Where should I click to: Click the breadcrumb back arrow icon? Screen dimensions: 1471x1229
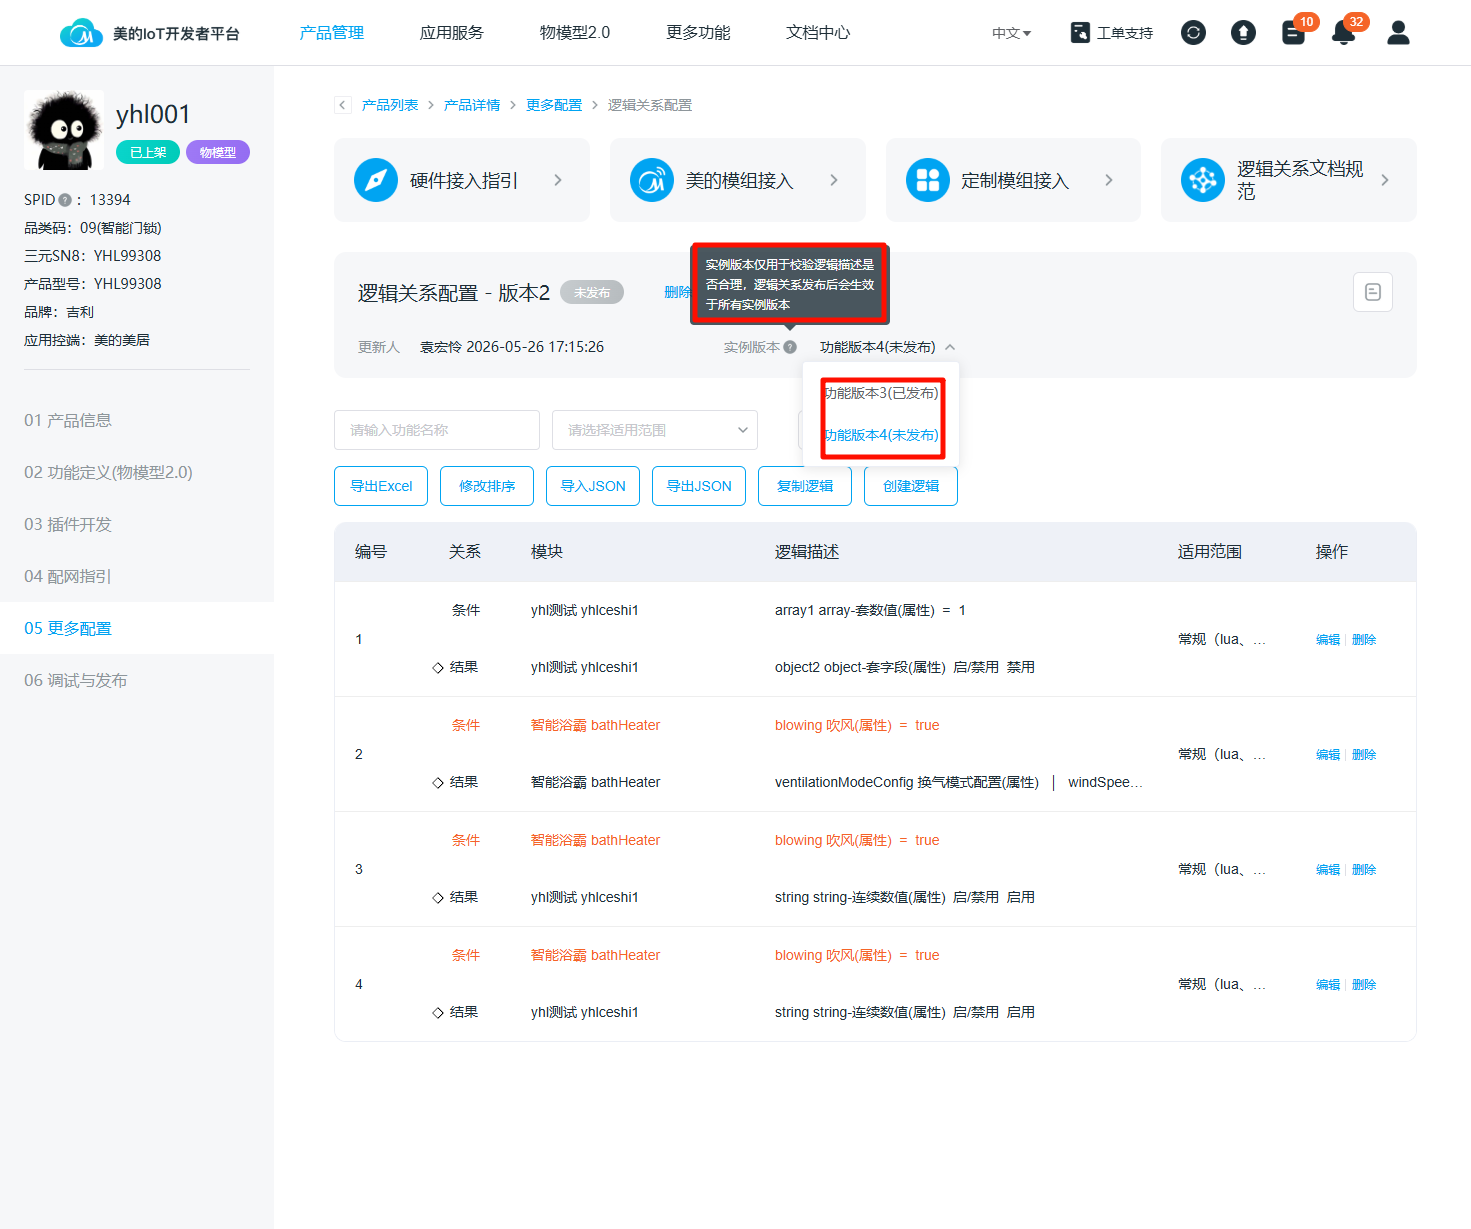point(343,105)
